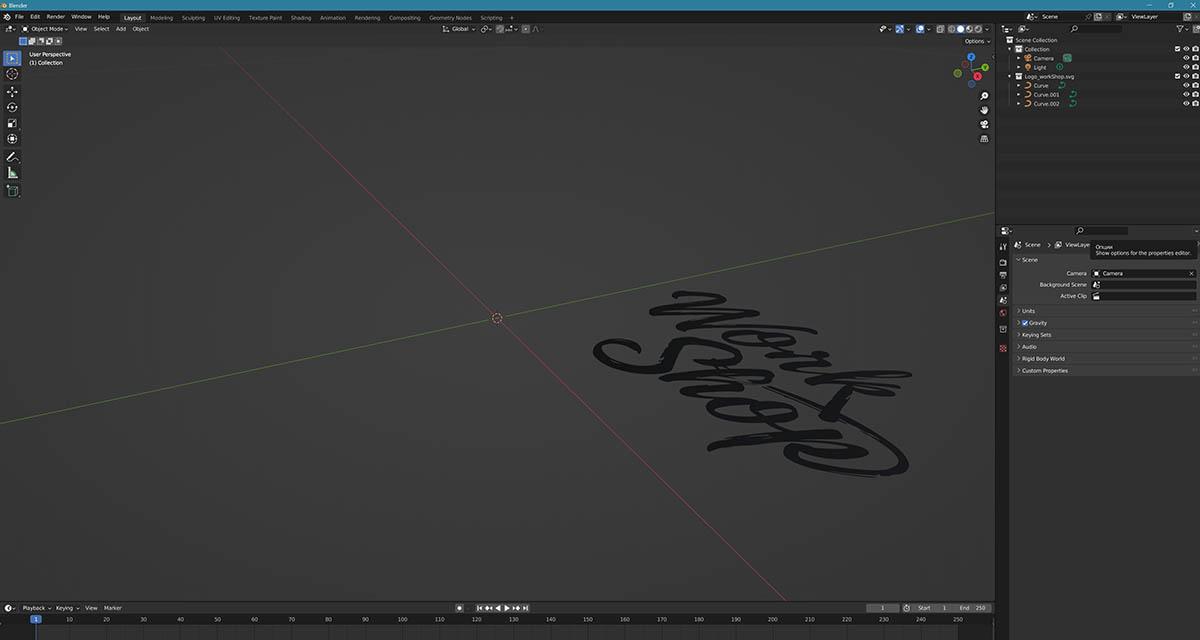Clear the Camera field with X
Viewport: 1200px width, 640px height.
tap(1191, 273)
